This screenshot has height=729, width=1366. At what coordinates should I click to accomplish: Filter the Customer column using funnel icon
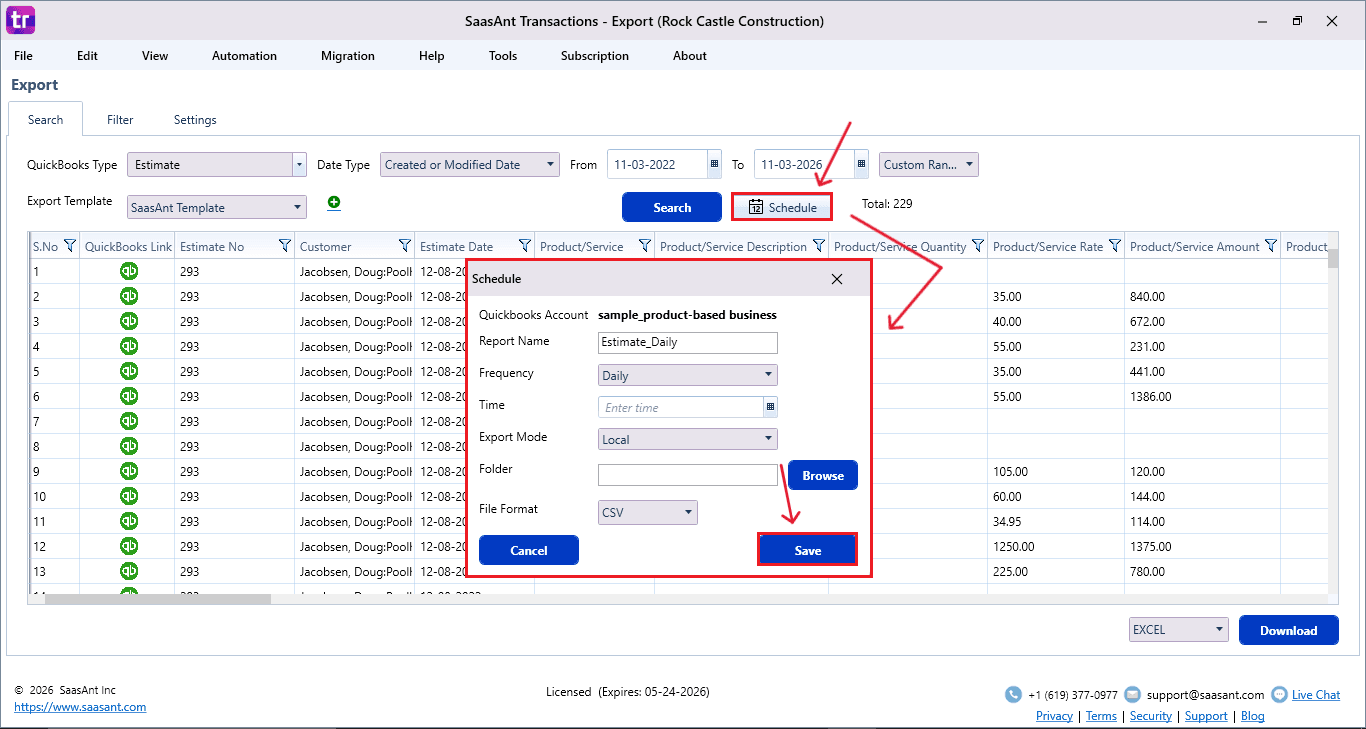pyautogui.click(x=405, y=246)
